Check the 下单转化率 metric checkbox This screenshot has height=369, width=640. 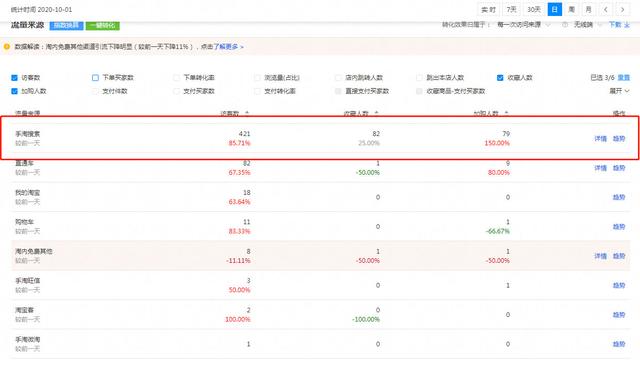(x=176, y=78)
